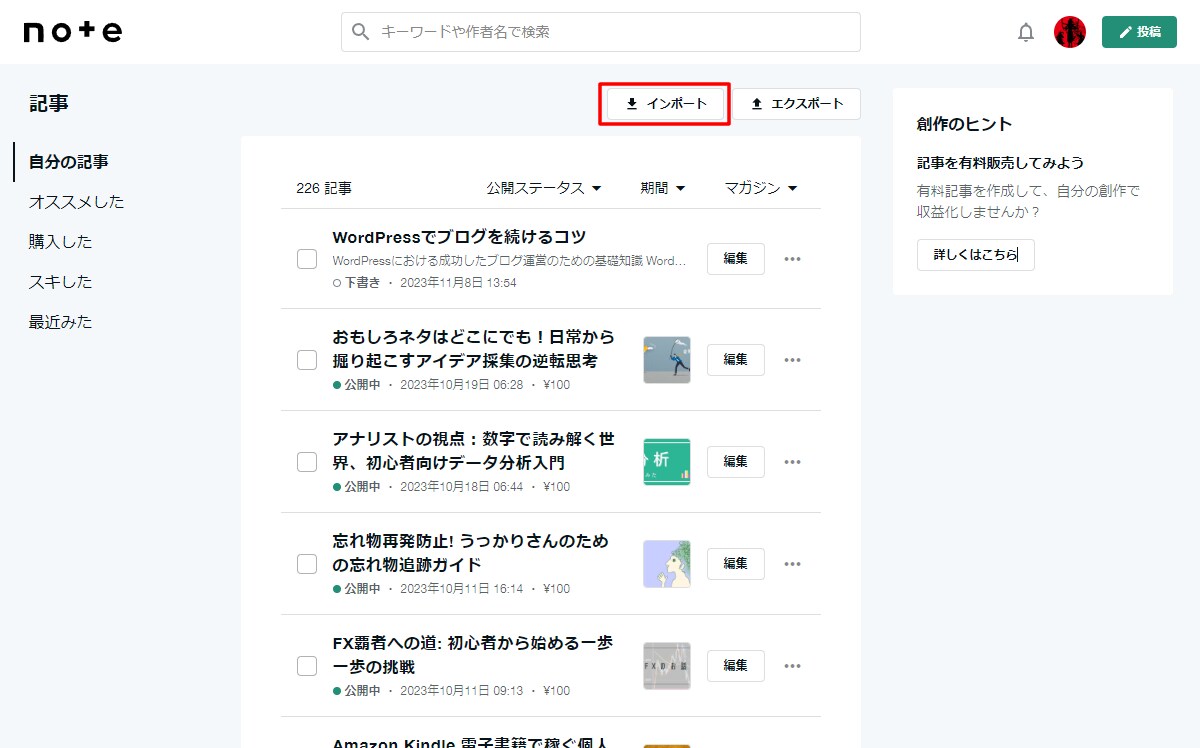The height and width of the screenshot is (748, 1200).
Task: Edit the 忘れ物再発防止 article
Action: point(736,564)
